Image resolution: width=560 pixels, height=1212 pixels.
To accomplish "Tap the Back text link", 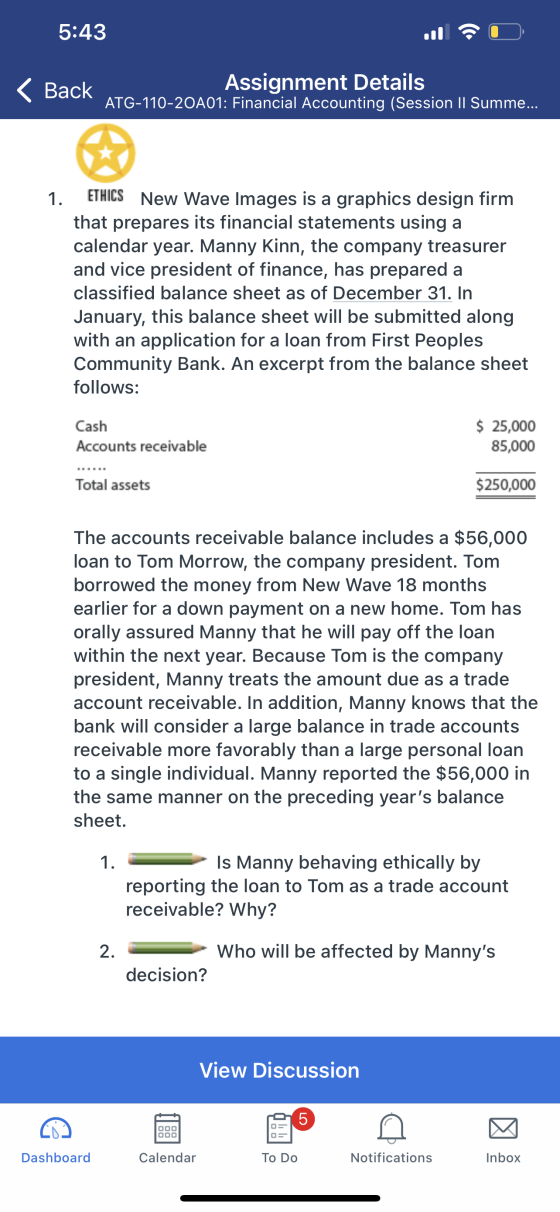I will pos(68,90).
